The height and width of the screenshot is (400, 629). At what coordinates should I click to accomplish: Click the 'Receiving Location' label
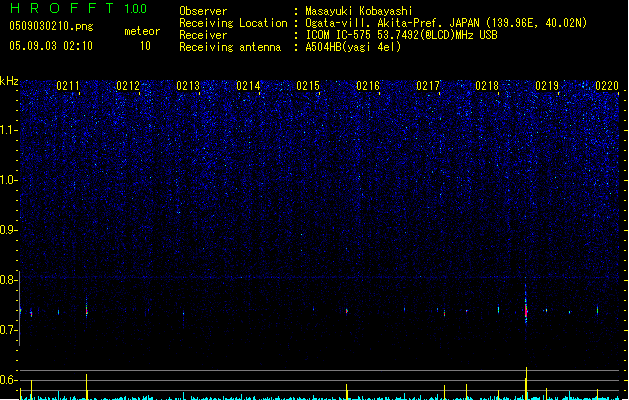233,23
